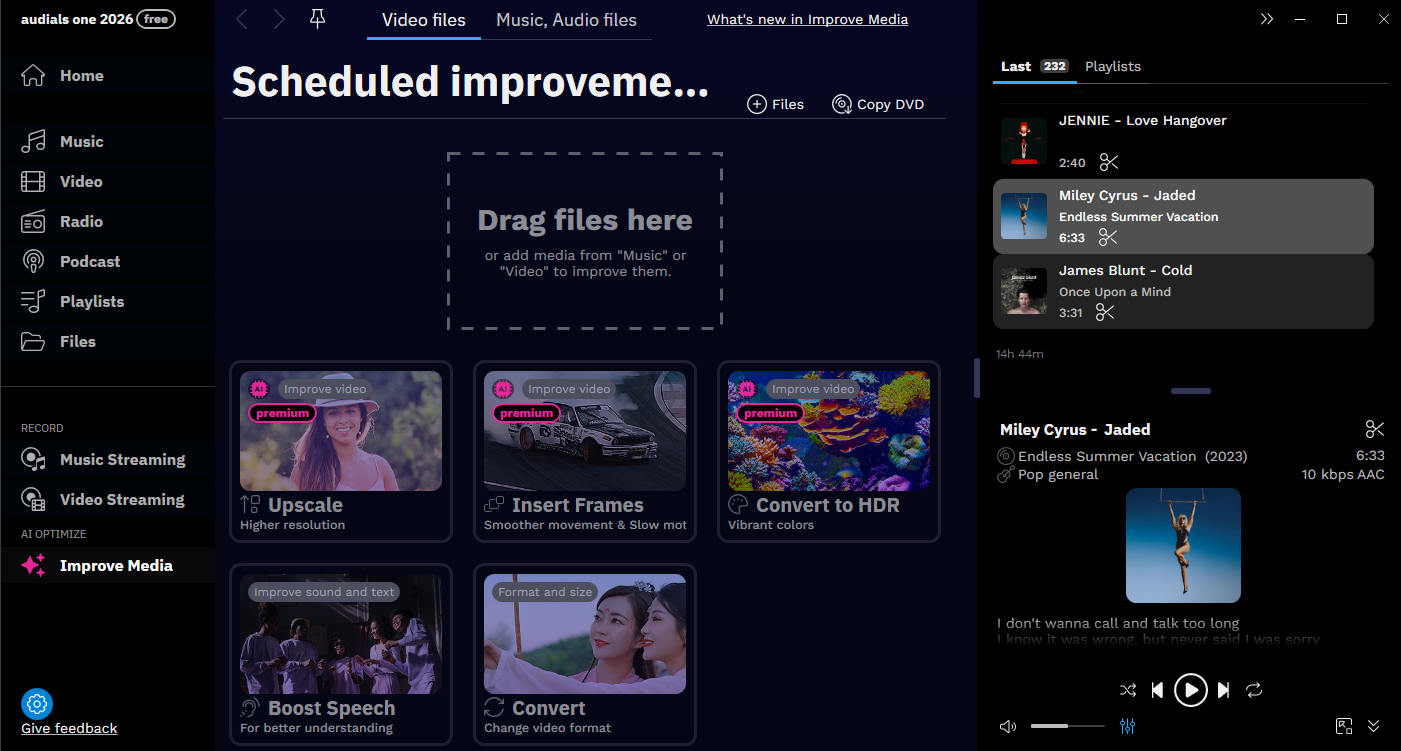The width and height of the screenshot is (1401, 751).
Task: Mute the volume with the speaker icon
Action: click(1007, 725)
